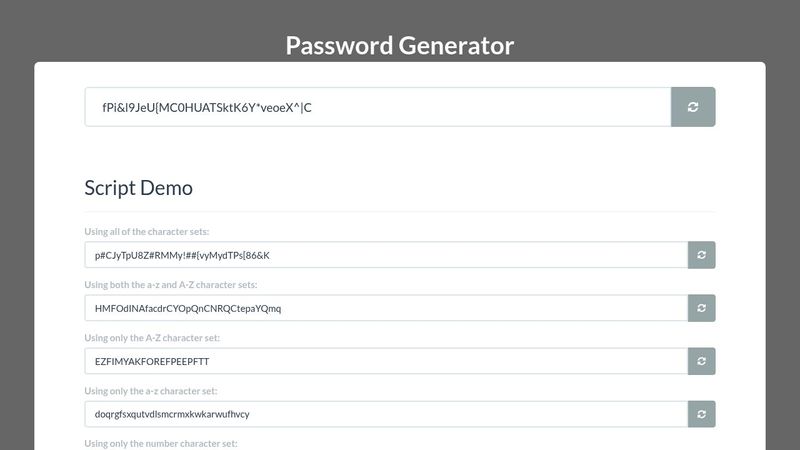
Task: Click into the main generated password field
Action: click(x=378, y=107)
